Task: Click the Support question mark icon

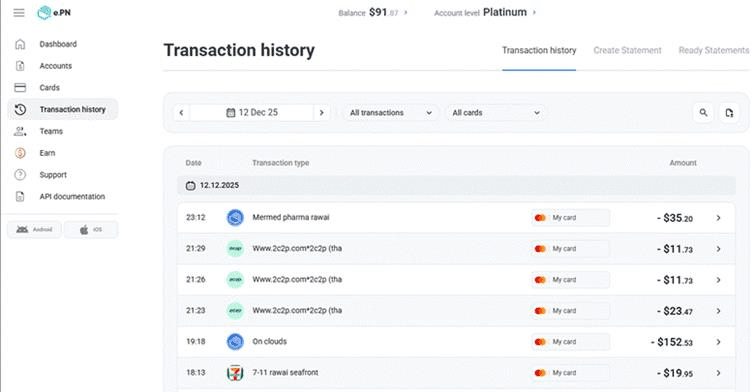Action: [x=20, y=175]
